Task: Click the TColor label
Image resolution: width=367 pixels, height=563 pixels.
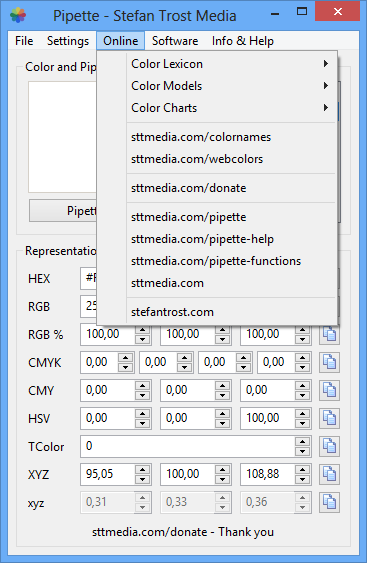Action: point(46,447)
